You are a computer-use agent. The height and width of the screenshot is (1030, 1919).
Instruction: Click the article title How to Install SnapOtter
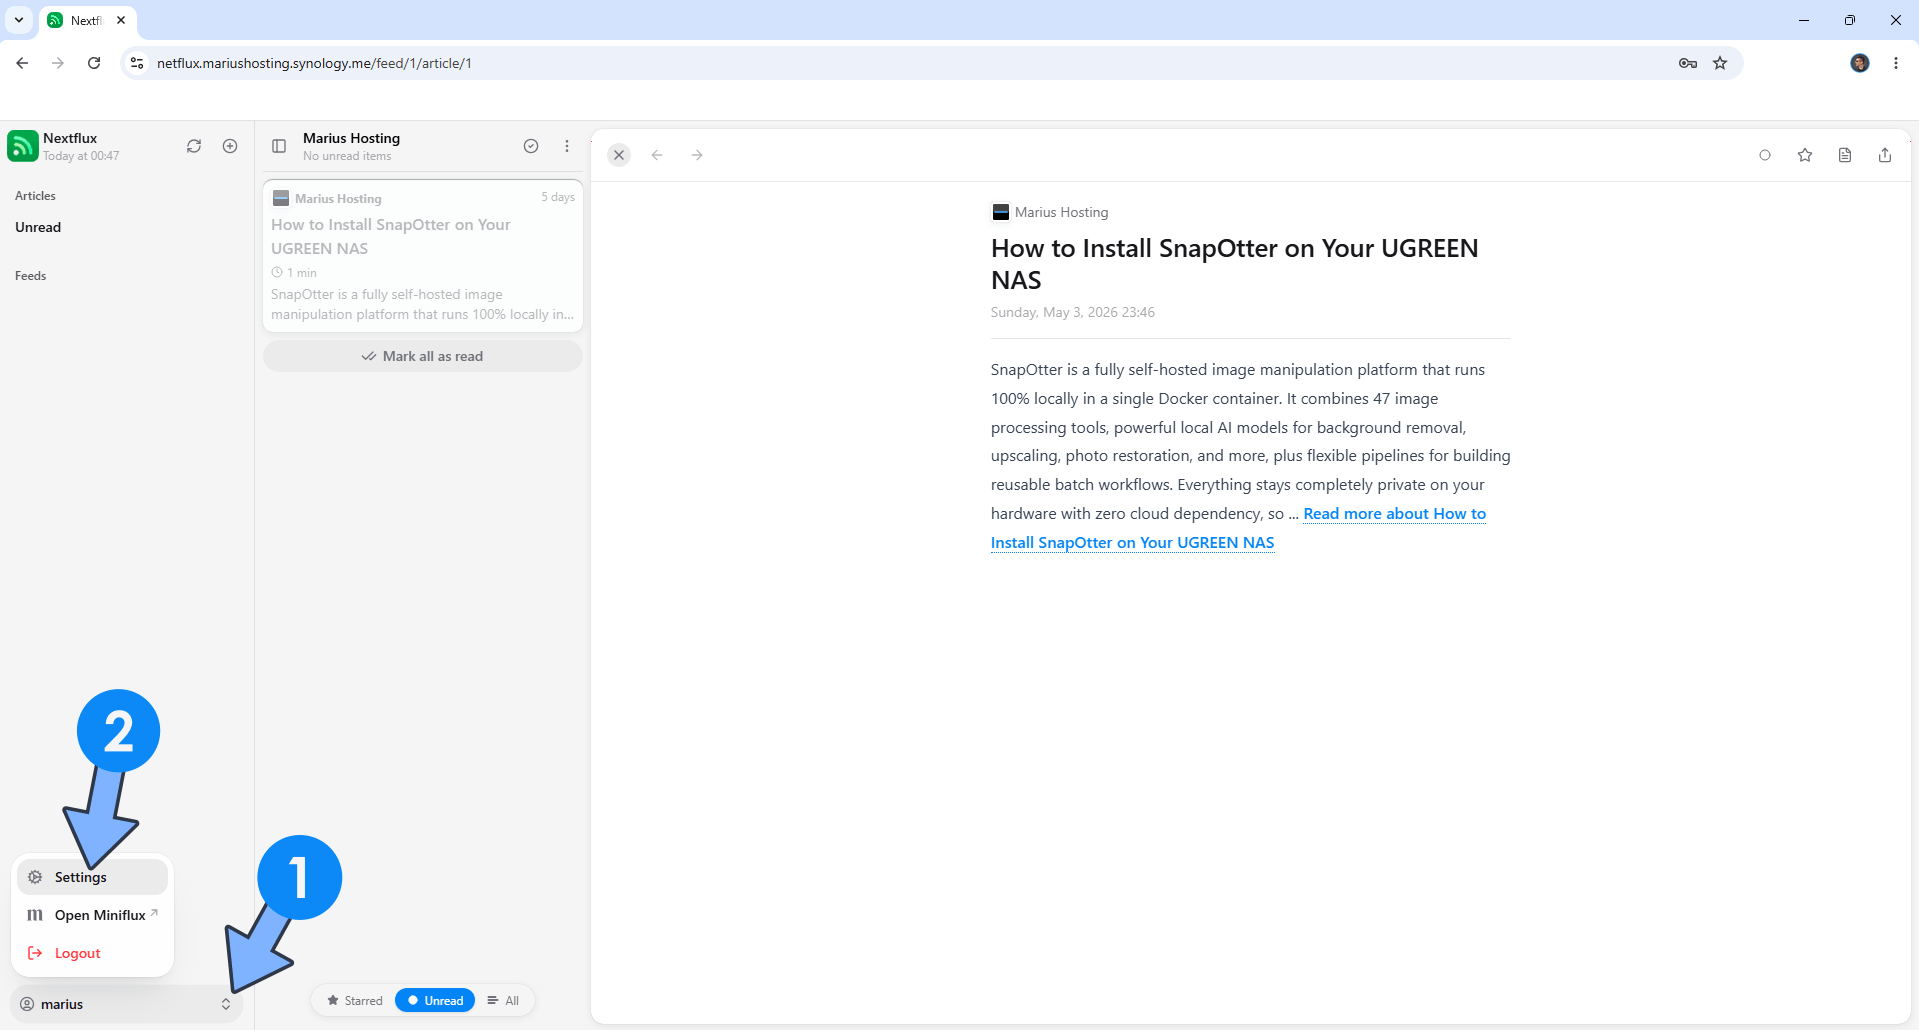(1234, 264)
